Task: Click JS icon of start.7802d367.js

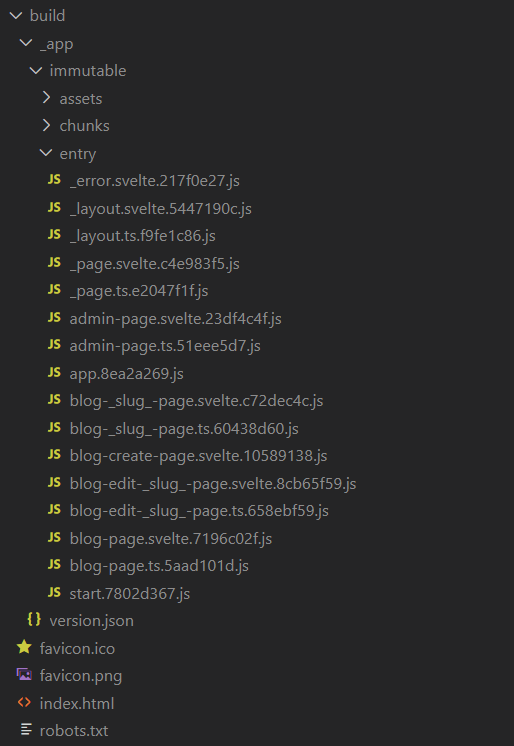Action: tap(54, 592)
